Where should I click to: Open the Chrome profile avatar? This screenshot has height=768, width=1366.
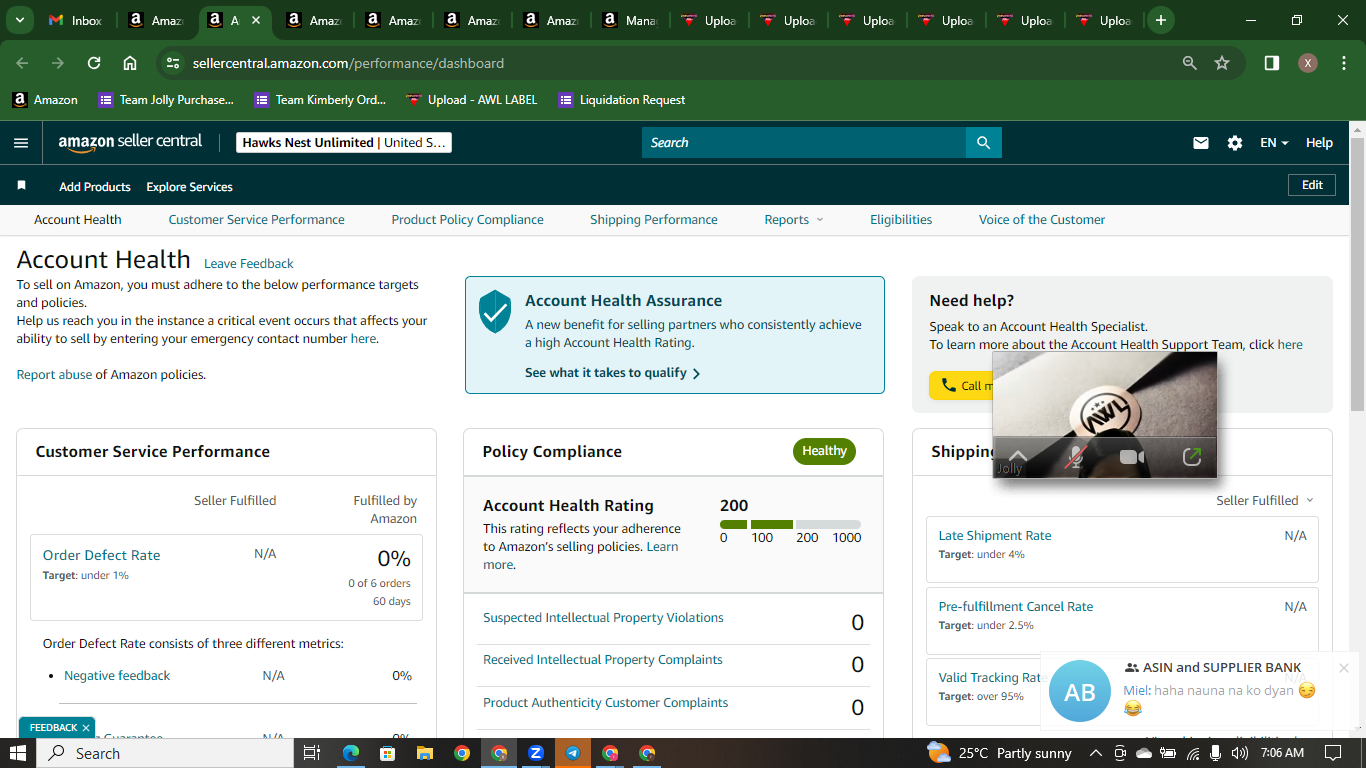point(1308,63)
